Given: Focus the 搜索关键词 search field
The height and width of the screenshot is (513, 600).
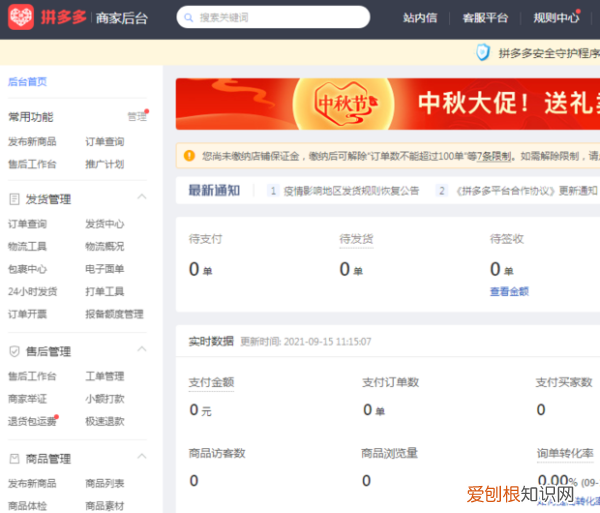Looking at the screenshot, I should coord(273,17).
